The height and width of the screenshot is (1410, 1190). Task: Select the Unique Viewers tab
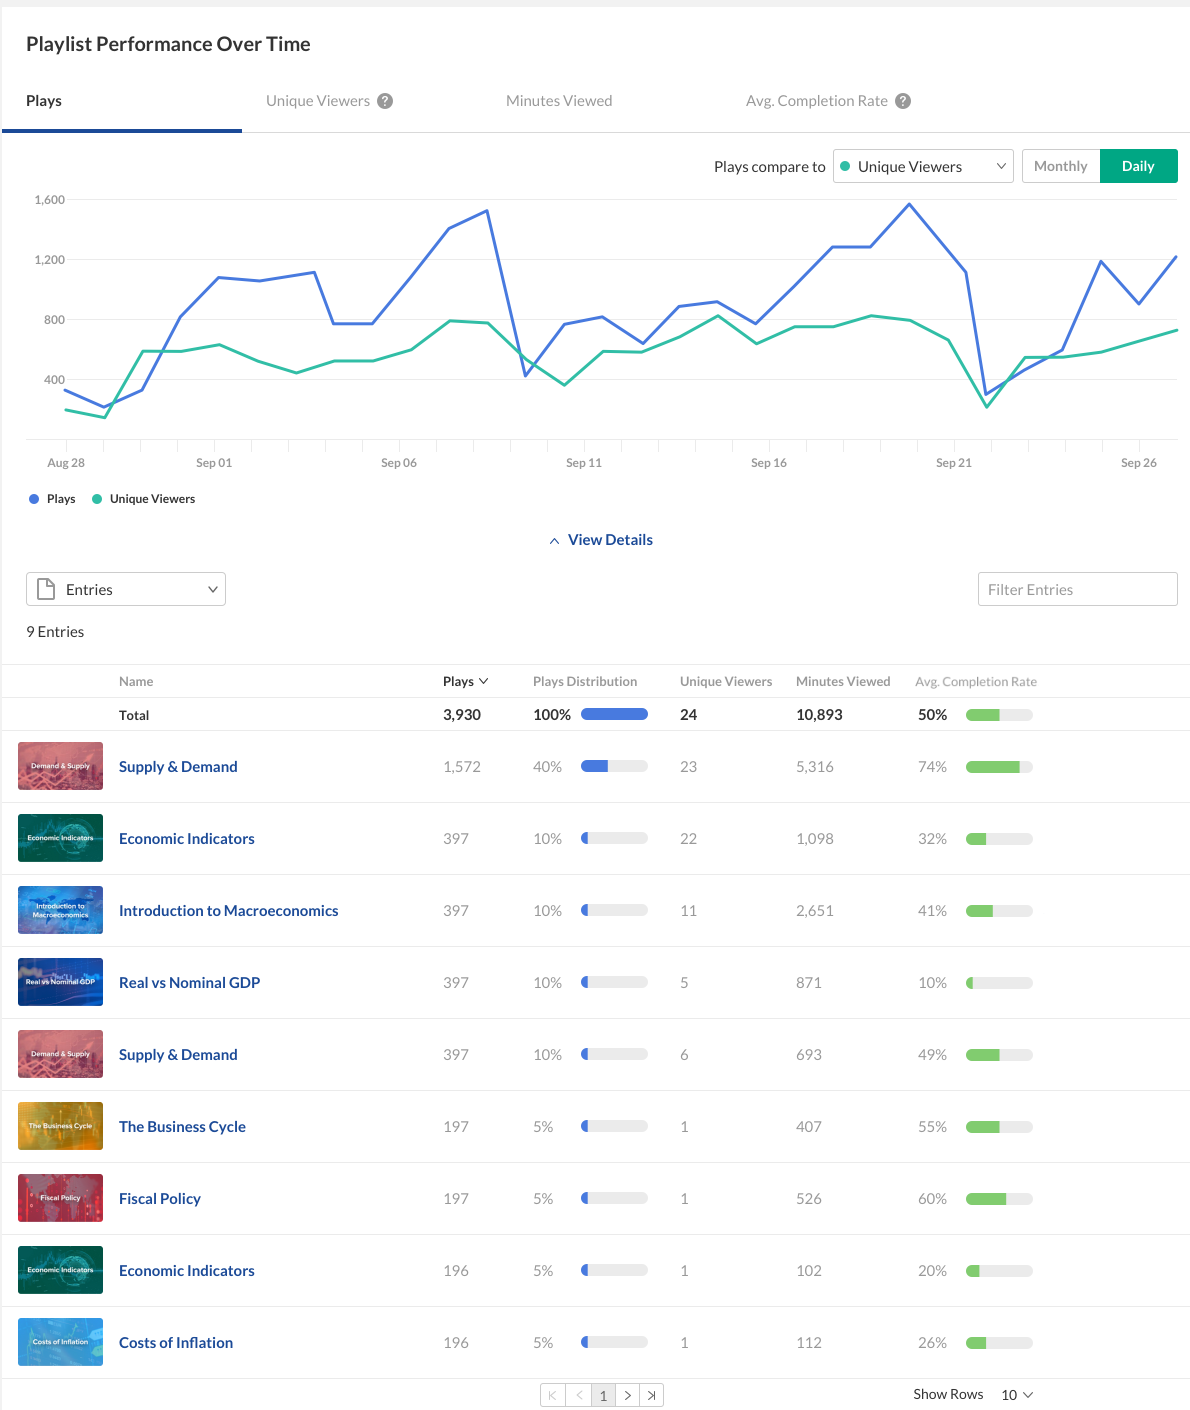click(x=318, y=101)
